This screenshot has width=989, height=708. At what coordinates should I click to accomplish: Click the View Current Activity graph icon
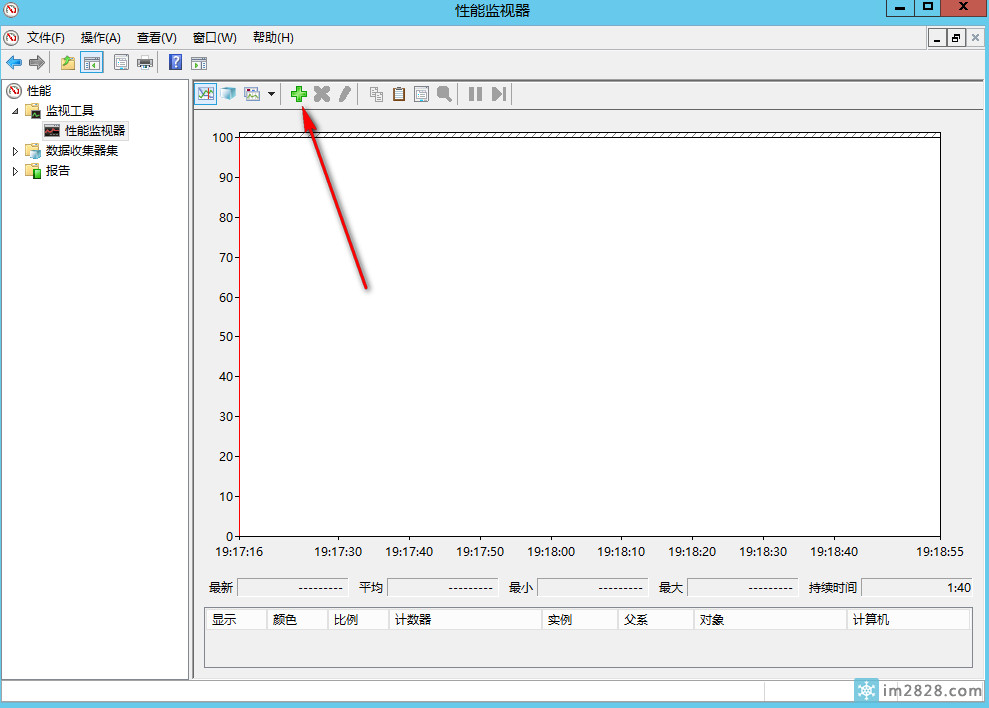tap(205, 94)
